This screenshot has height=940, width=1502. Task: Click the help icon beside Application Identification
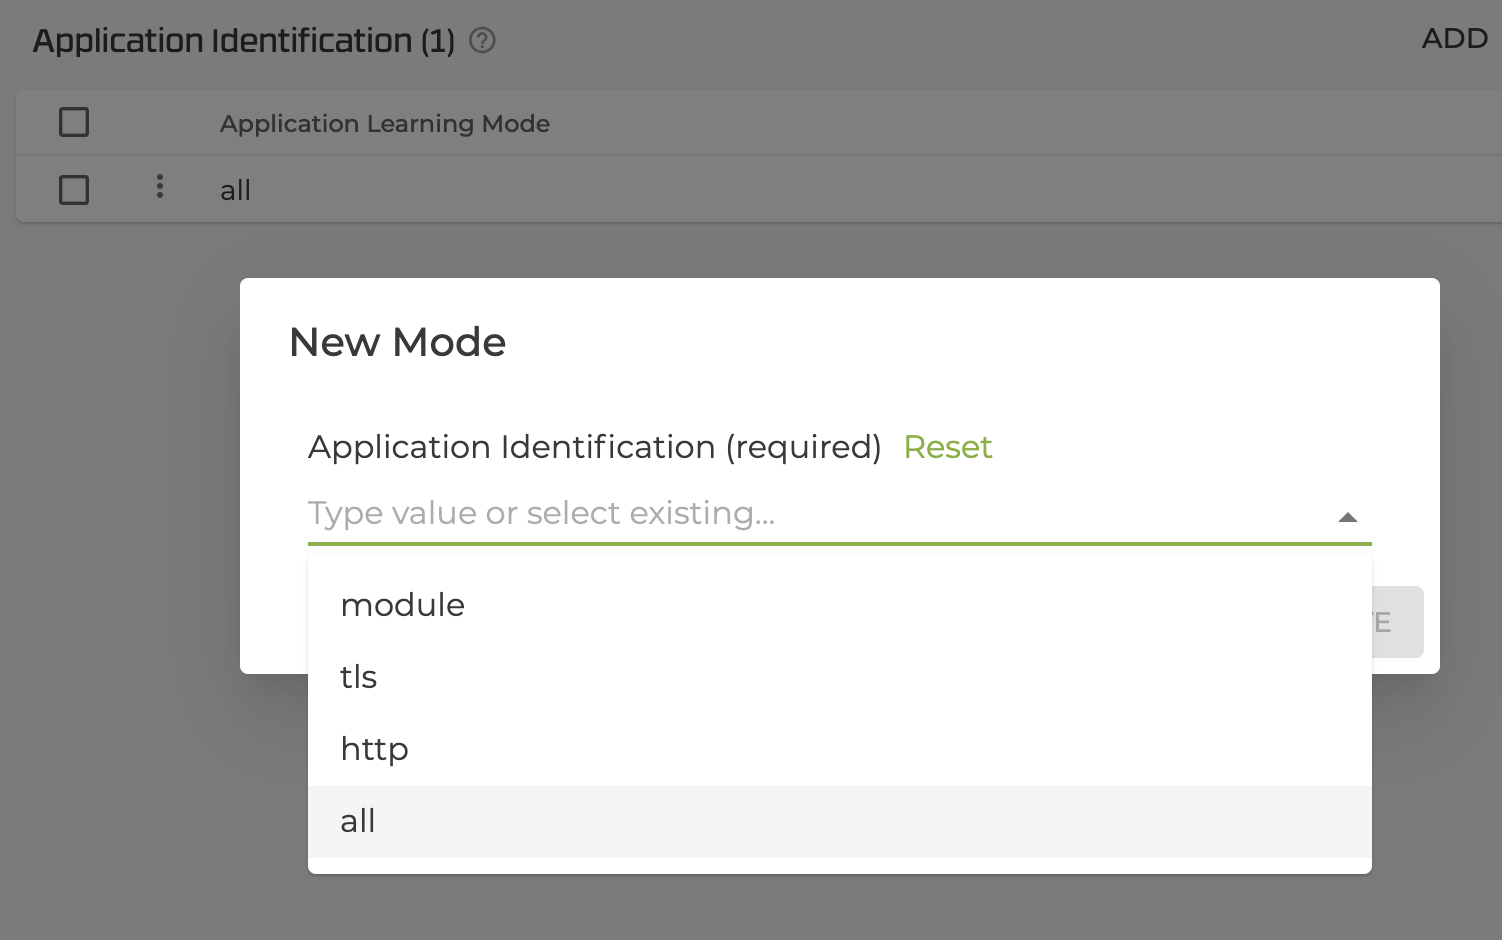[x=482, y=41]
